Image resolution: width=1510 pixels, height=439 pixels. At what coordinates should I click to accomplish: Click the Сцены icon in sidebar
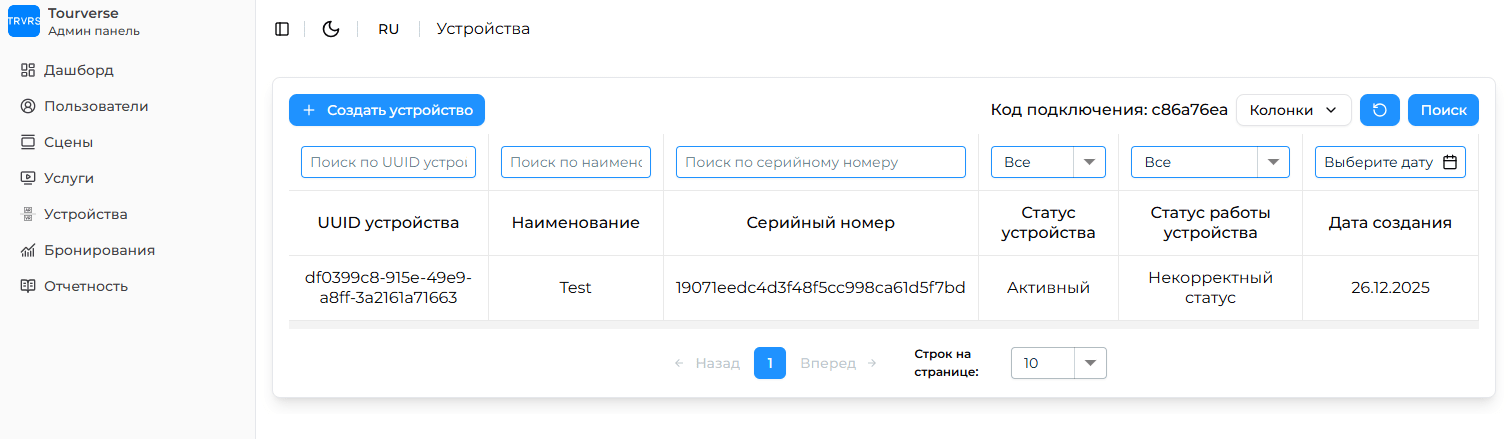click(x=28, y=142)
